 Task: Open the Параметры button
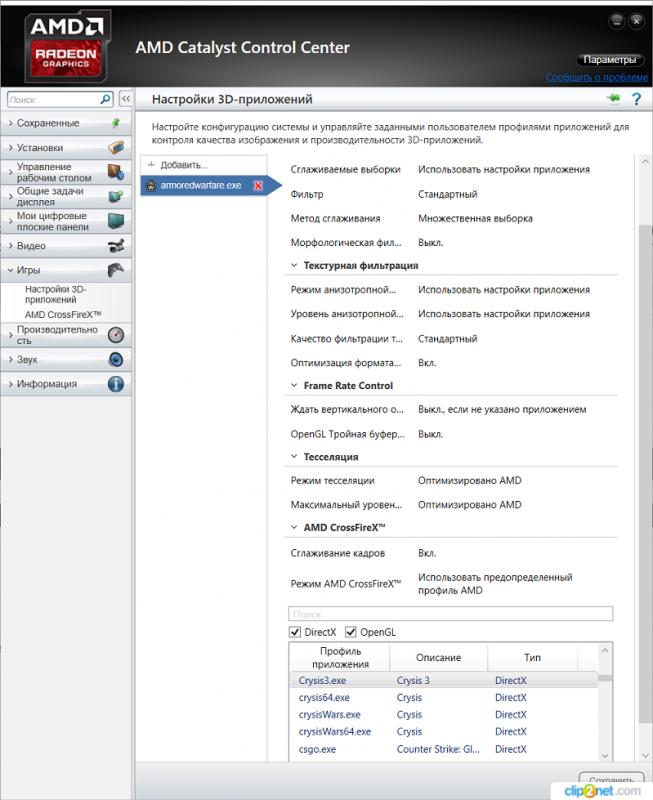(609, 60)
